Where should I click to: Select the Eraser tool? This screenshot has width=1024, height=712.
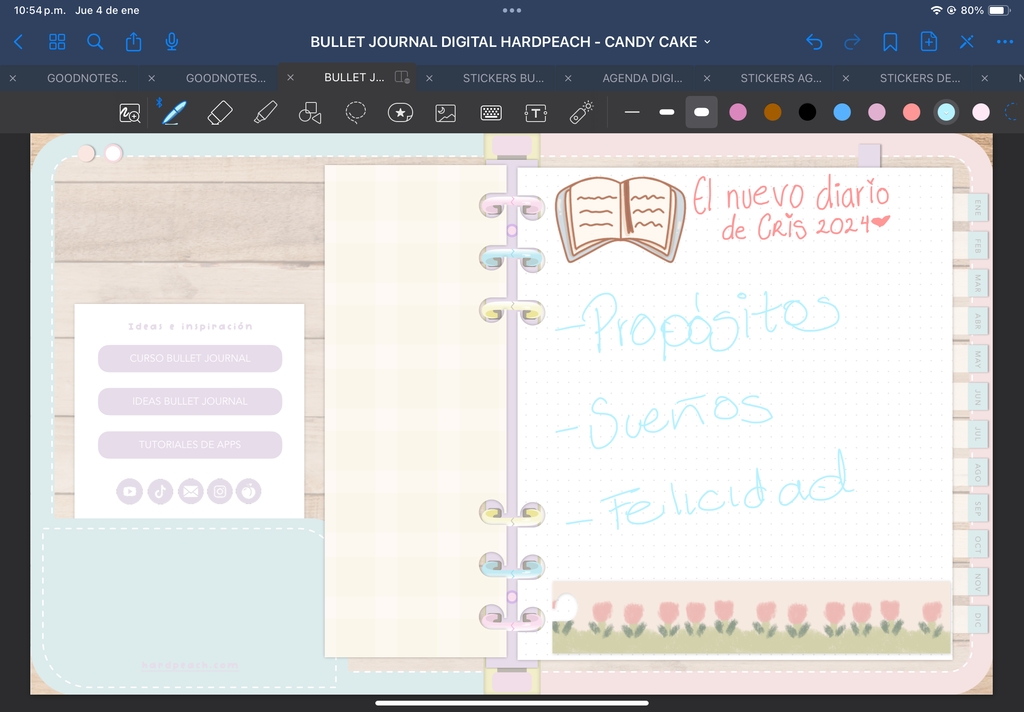coord(219,112)
